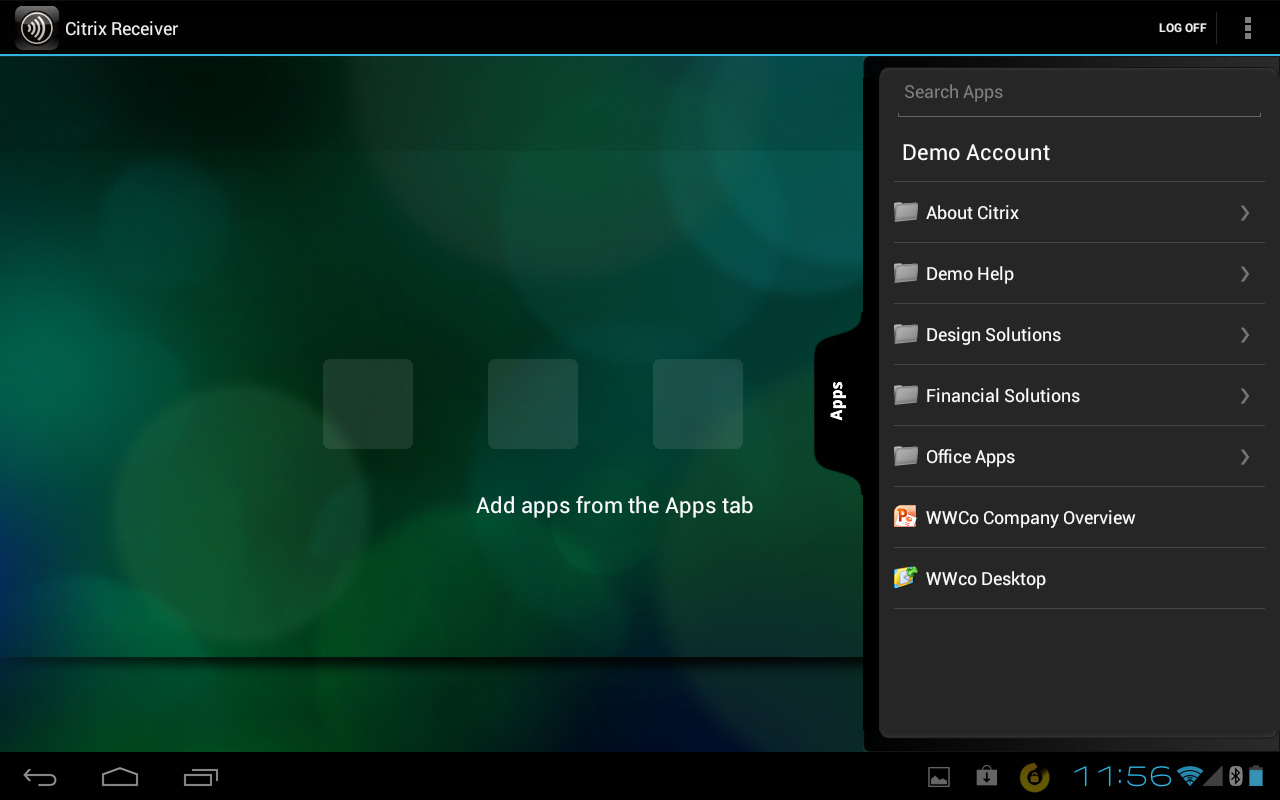Tap the Wi-Fi status icon
1280x800 pixels.
point(1190,776)
